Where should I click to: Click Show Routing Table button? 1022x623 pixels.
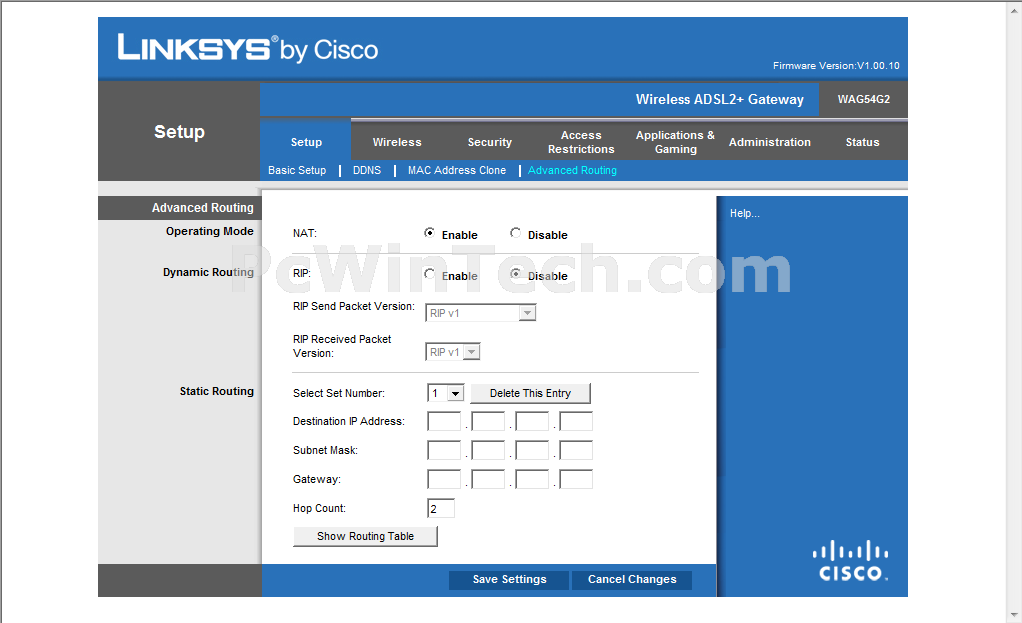click(366, 536)
